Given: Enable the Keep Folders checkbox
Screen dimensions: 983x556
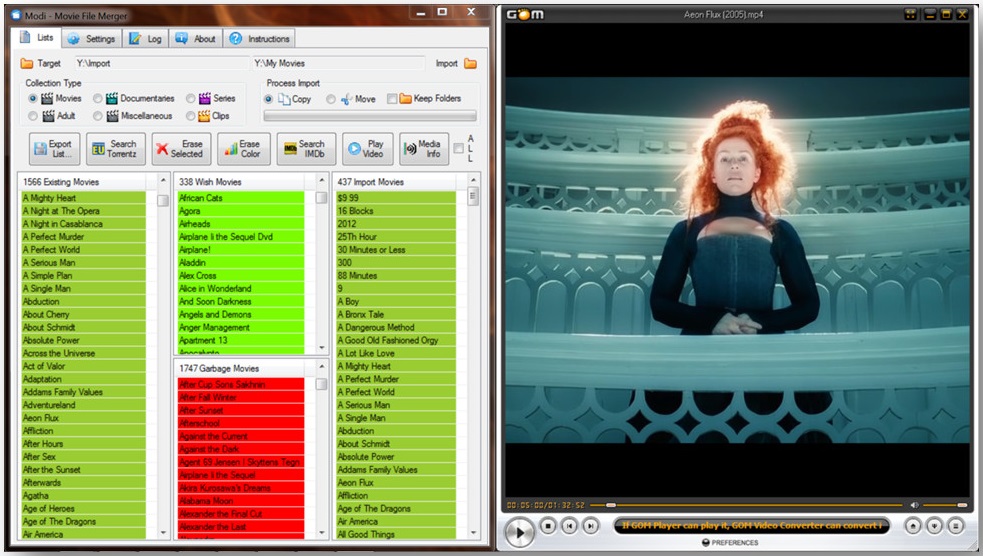Looking at the screenshot, I should click(392, 99).
